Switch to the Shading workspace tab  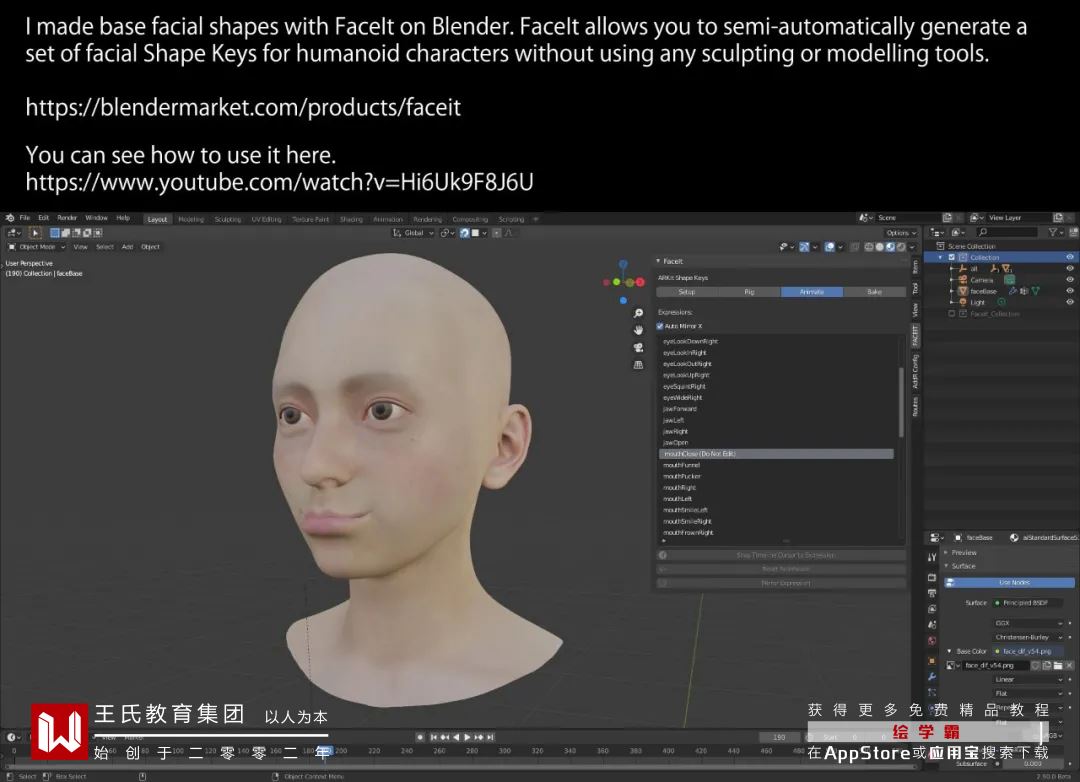pos(351,219)
